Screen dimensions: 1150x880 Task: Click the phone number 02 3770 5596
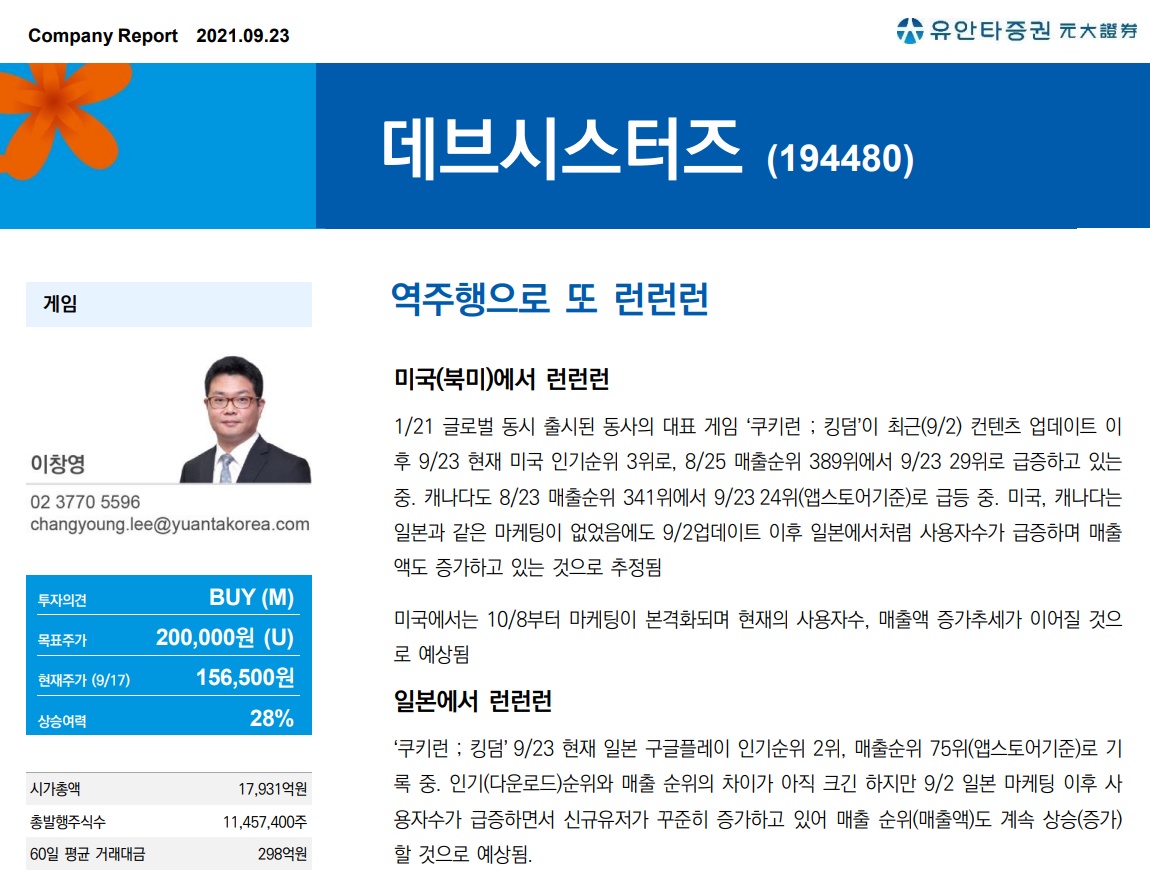click(85, 502)
